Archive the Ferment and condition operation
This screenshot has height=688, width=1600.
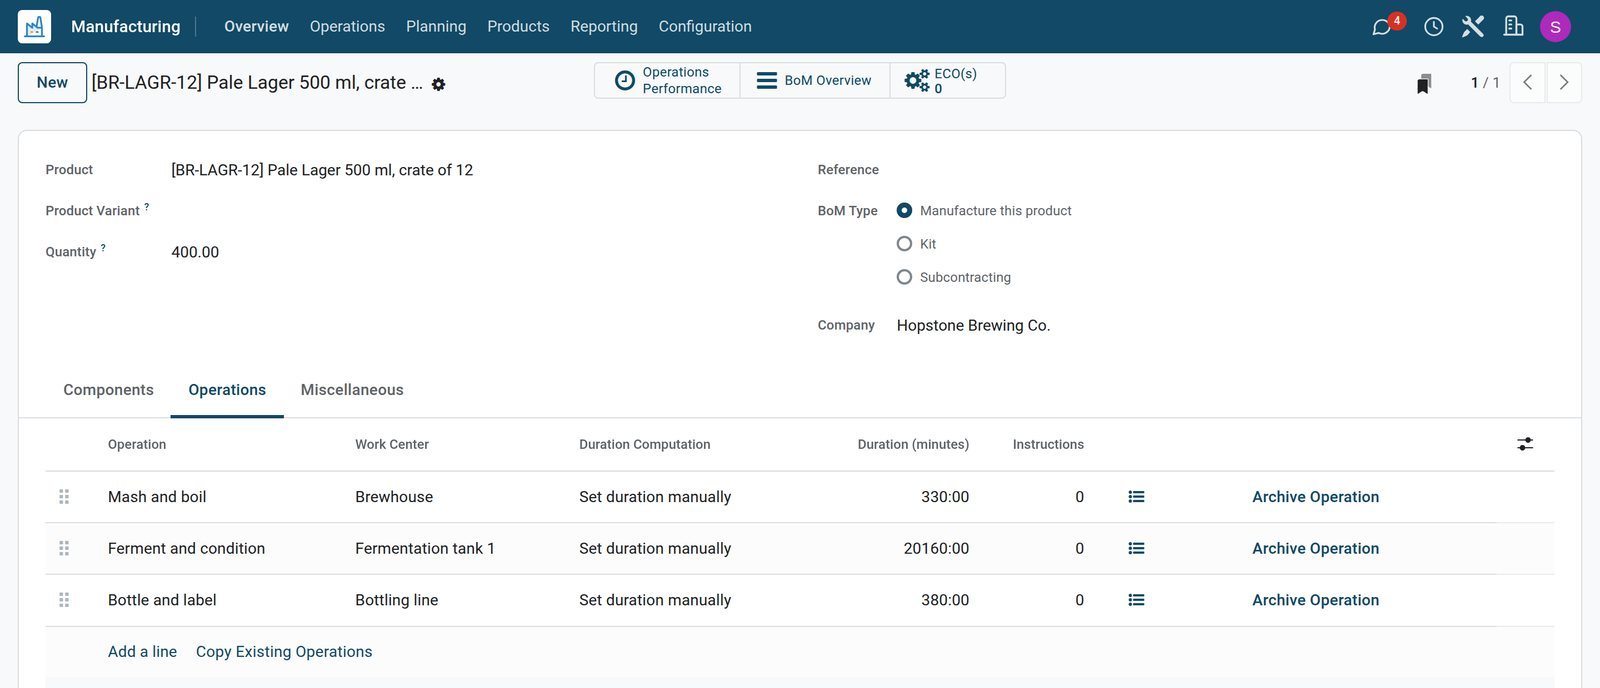tap(1315, 549)
